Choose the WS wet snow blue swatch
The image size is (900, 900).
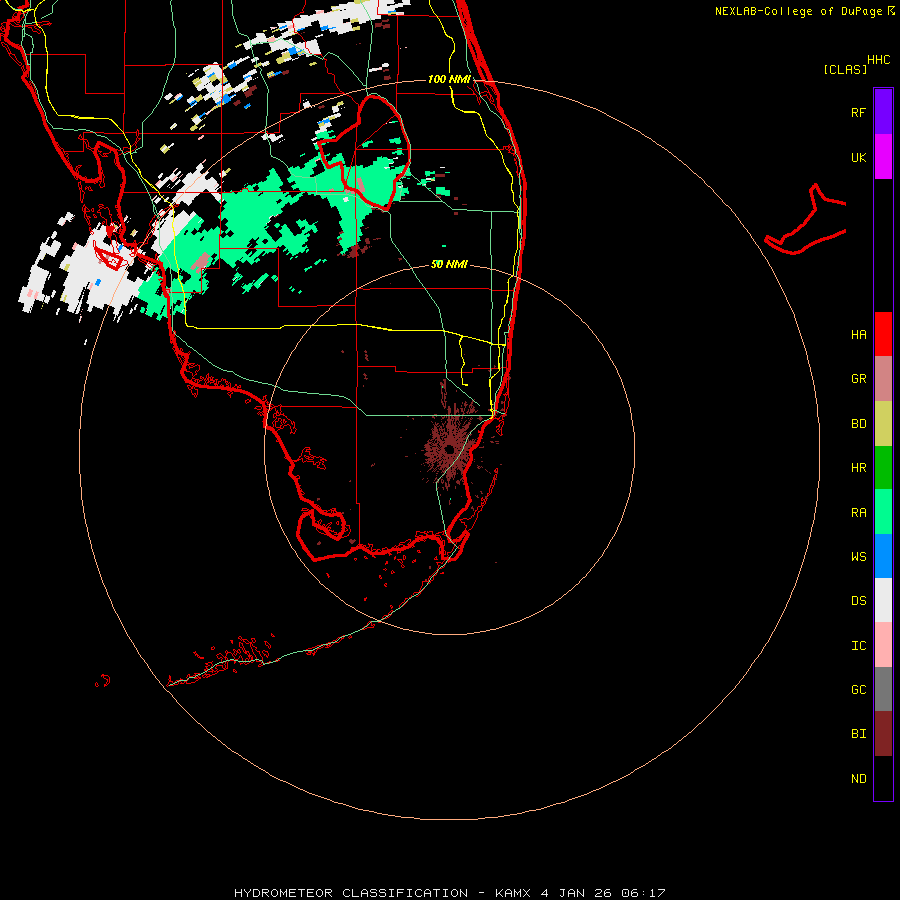click(883, 556)
